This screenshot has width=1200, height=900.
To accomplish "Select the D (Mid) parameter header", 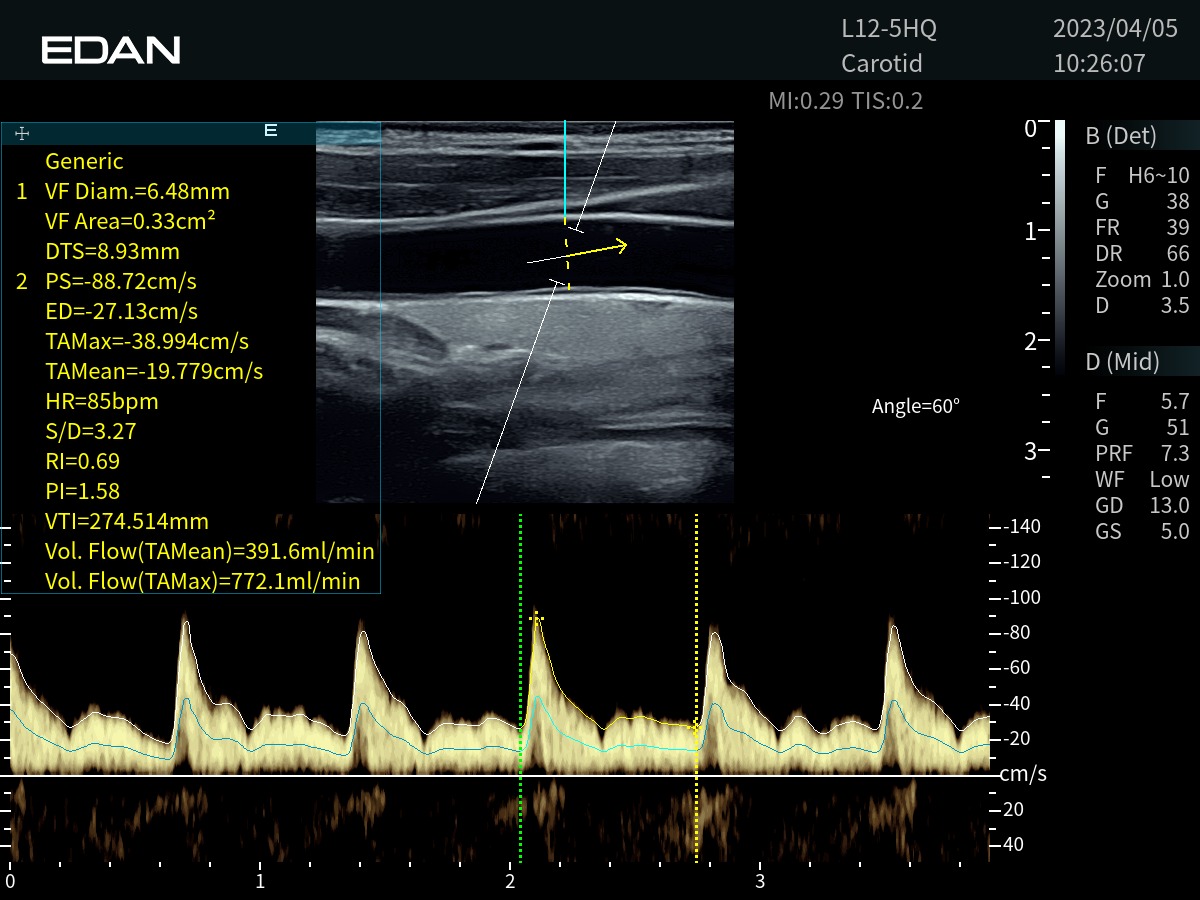I will point(1122,361).
